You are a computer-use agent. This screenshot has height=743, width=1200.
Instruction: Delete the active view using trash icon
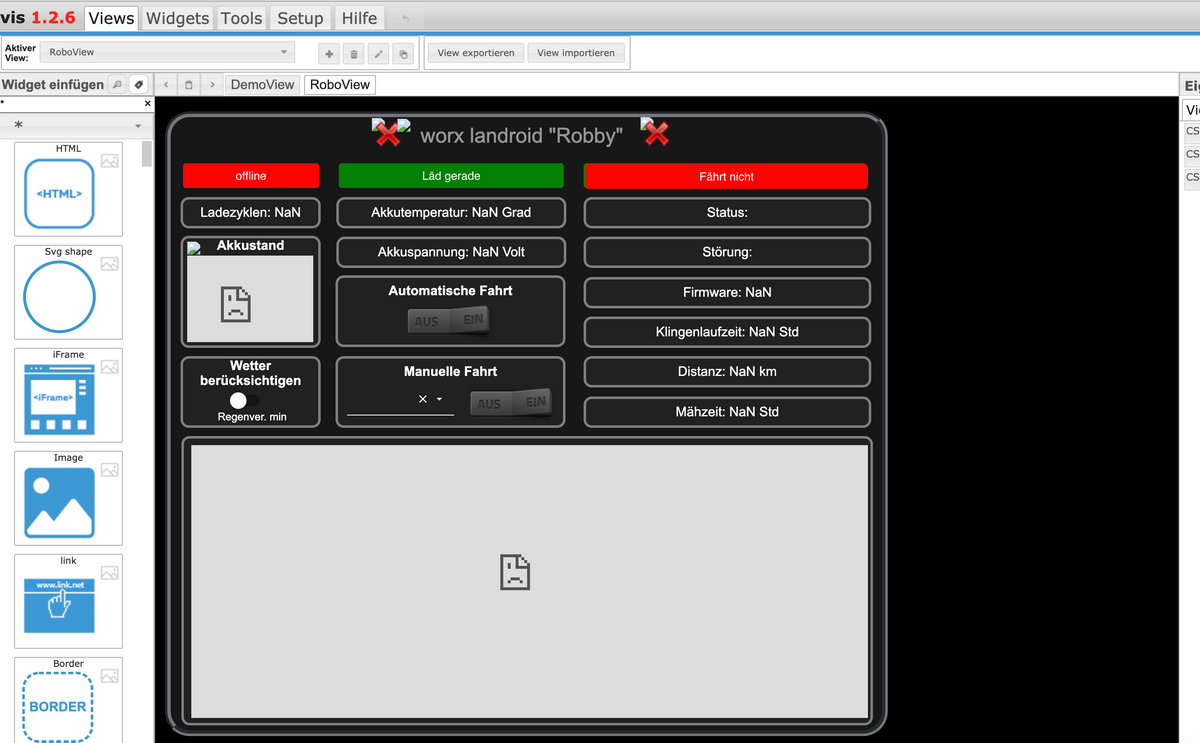coord(354,54)
